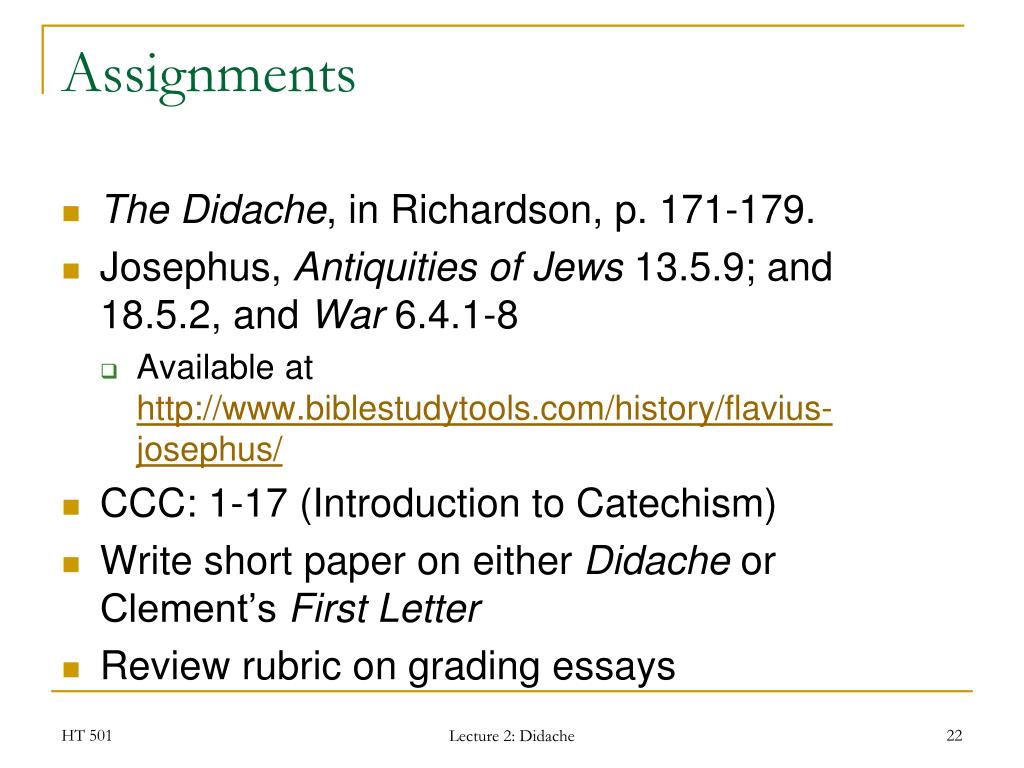The height and width of the screenshot is (768, 1024).
Task: Click the "josephus/" link continuation
Action: 209,449
